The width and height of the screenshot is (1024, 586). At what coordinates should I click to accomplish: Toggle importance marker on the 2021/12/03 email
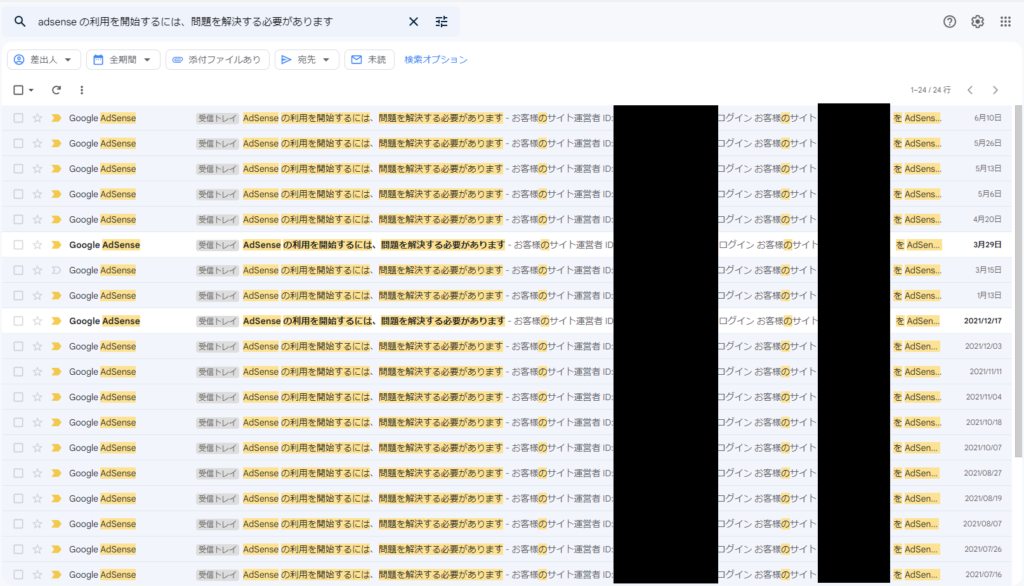56,346
